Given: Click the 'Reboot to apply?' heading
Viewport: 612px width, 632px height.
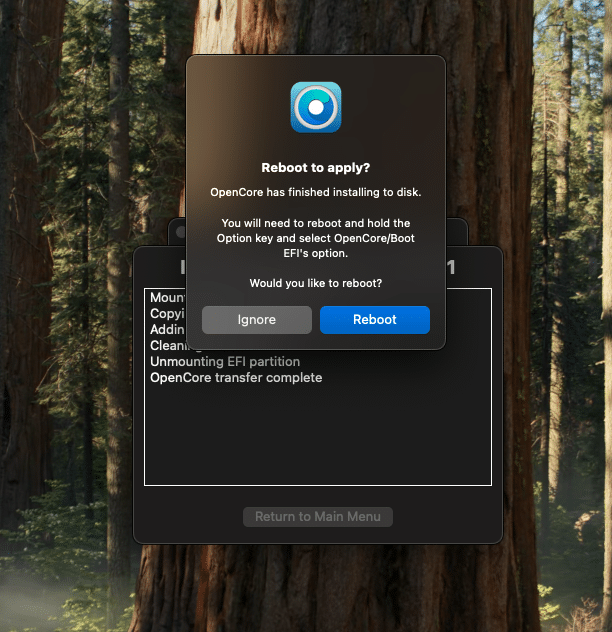Looking at the screenshot, I should [x=316, y=168].
